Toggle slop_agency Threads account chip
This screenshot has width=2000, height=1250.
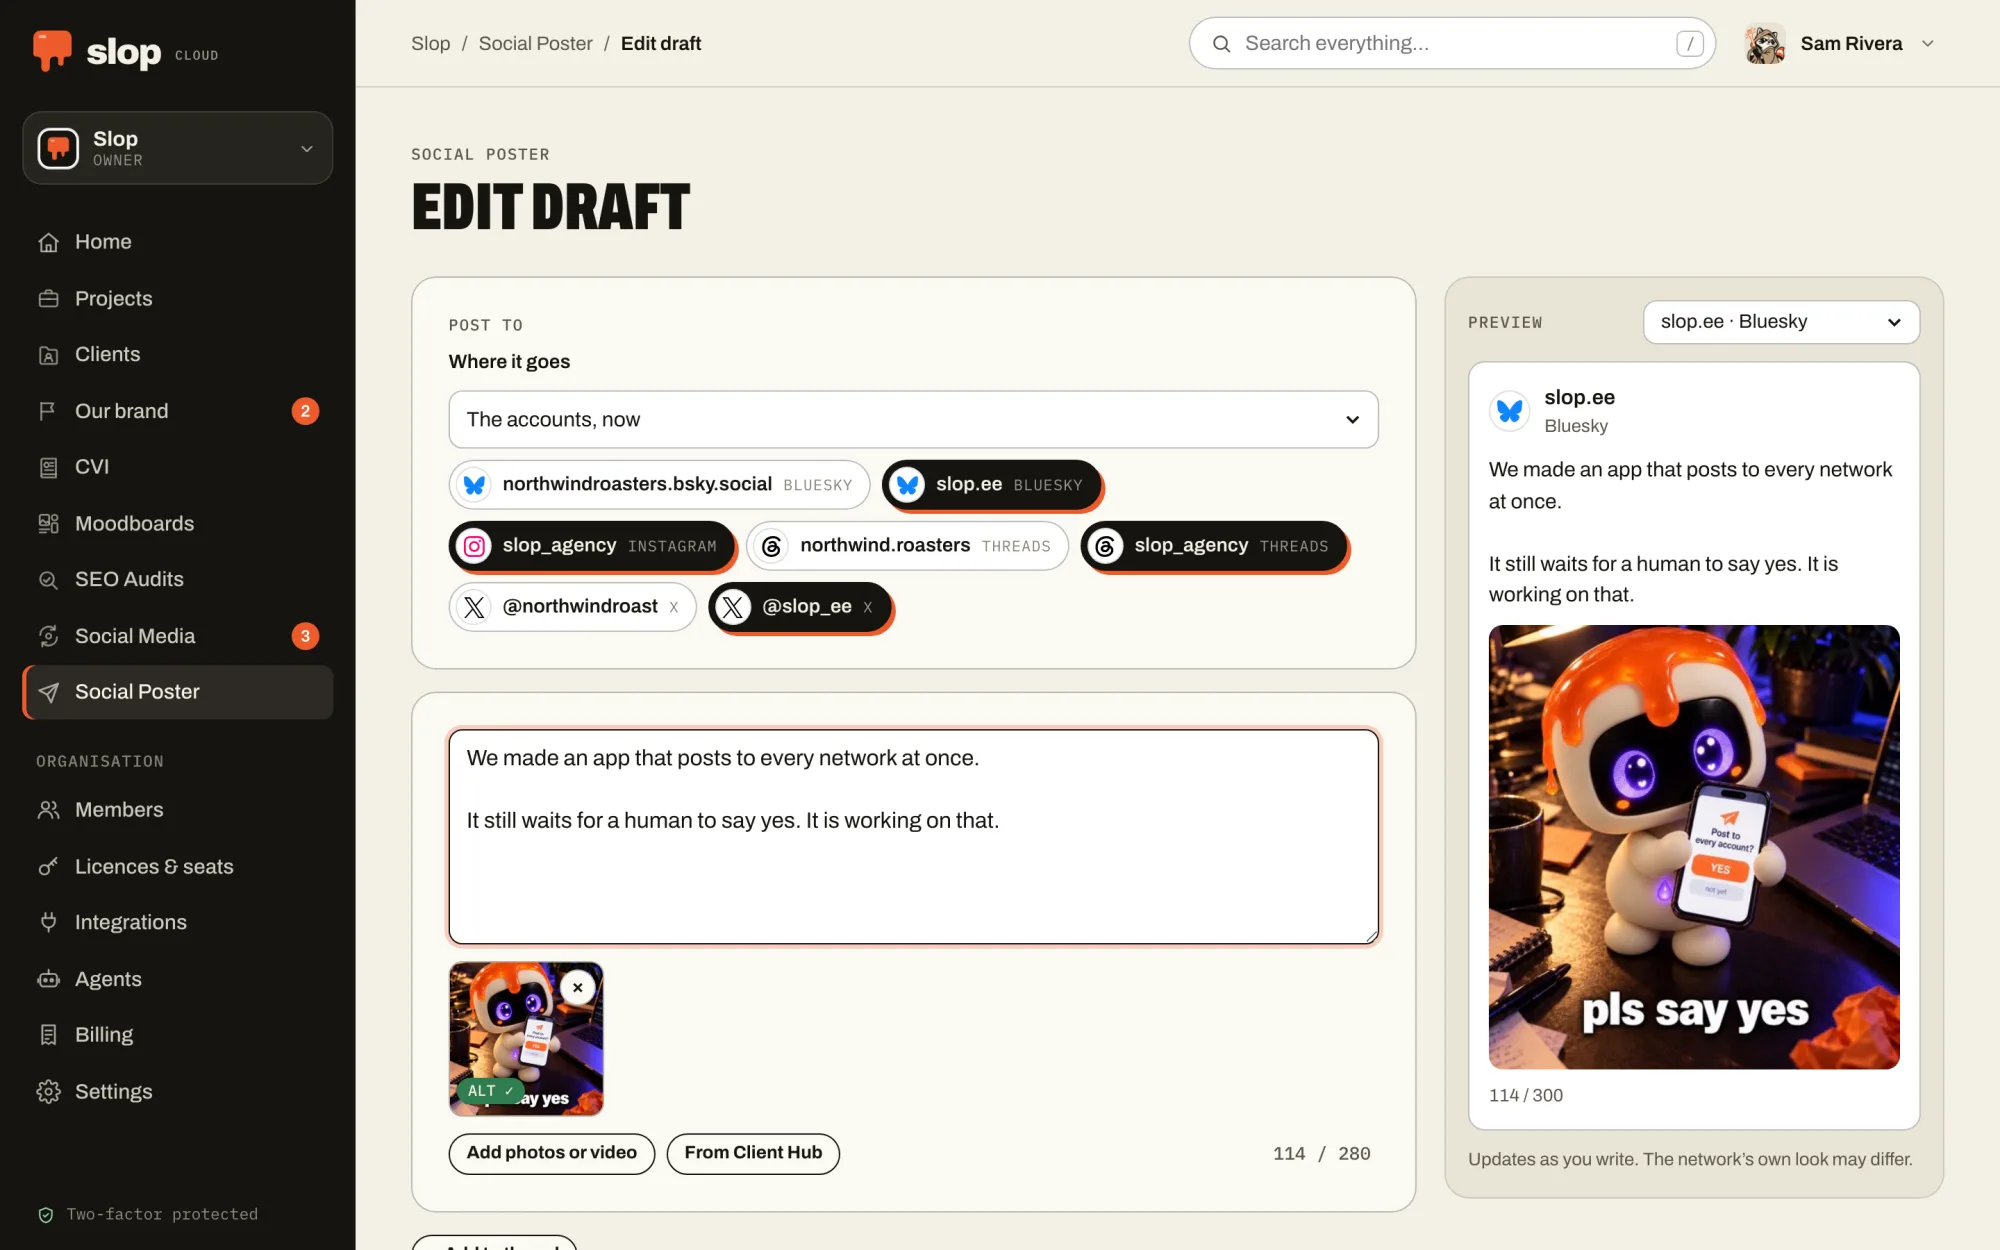(1213, 546)
